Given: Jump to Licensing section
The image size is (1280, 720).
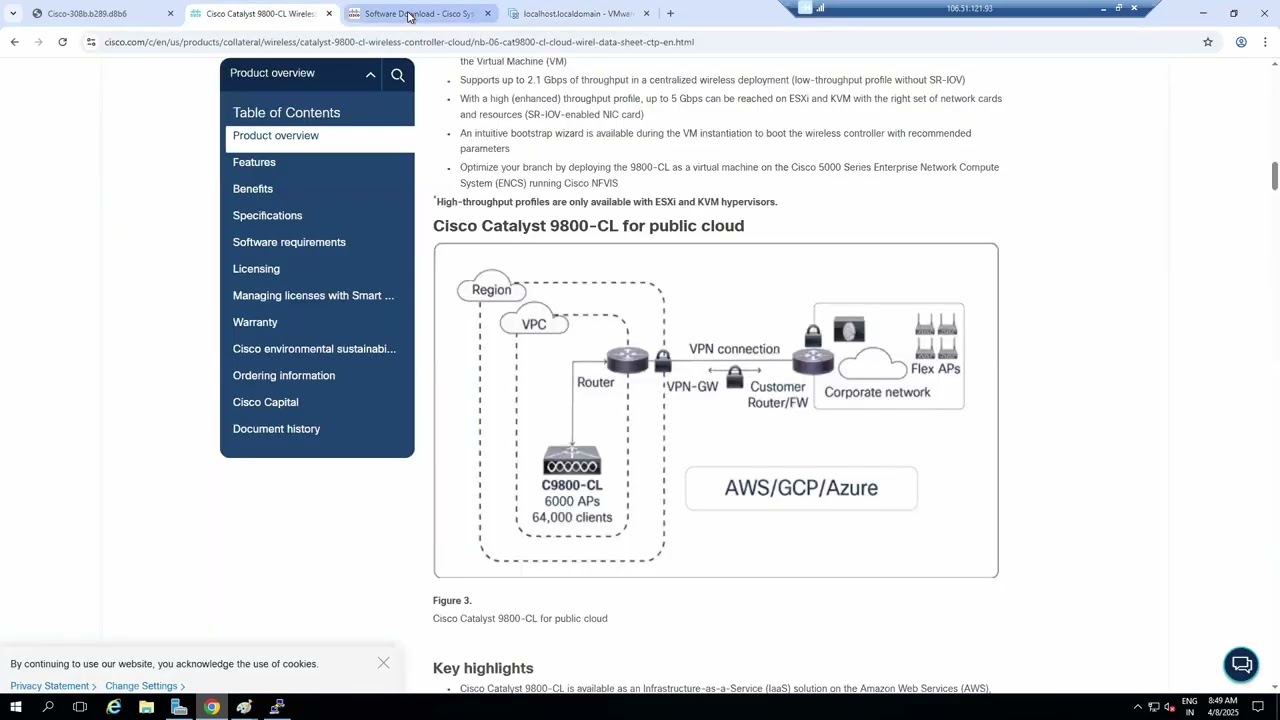Looking at the screenshot, I should tap(256, 269).
